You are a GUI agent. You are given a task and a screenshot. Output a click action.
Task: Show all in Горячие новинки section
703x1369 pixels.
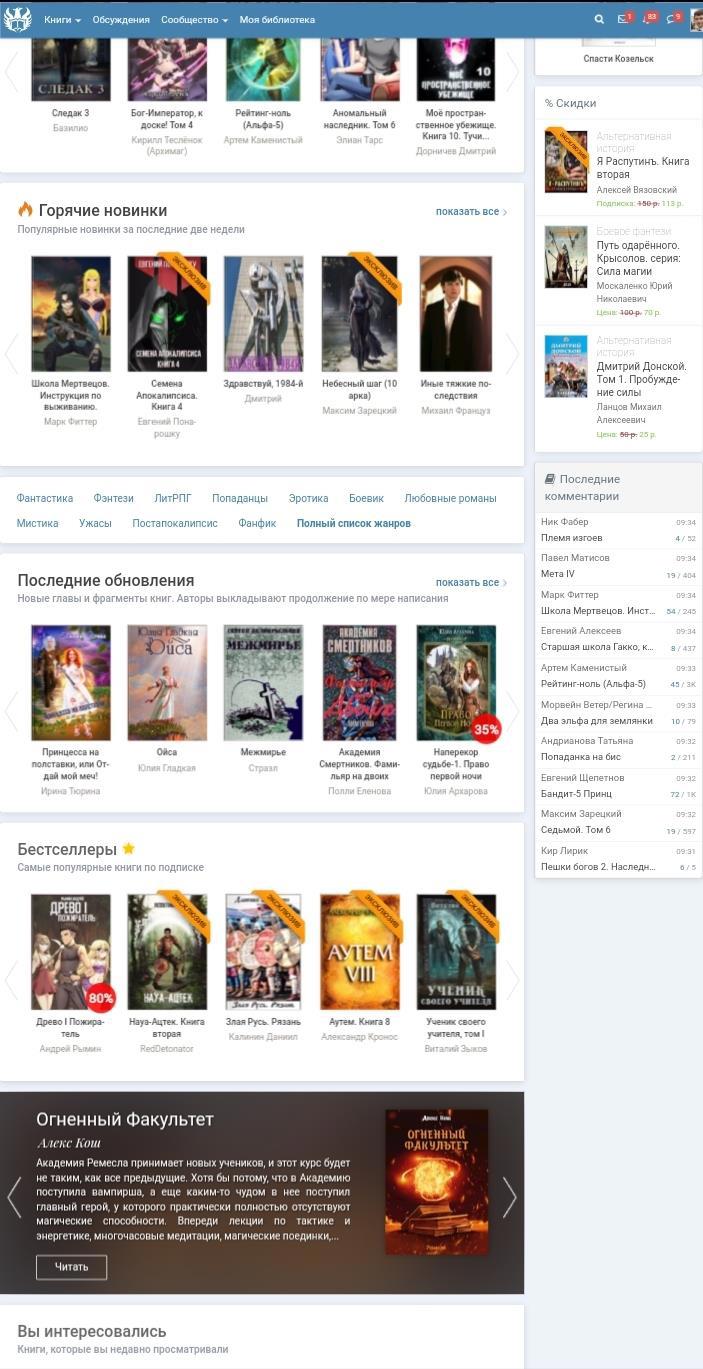click(470, 212)
